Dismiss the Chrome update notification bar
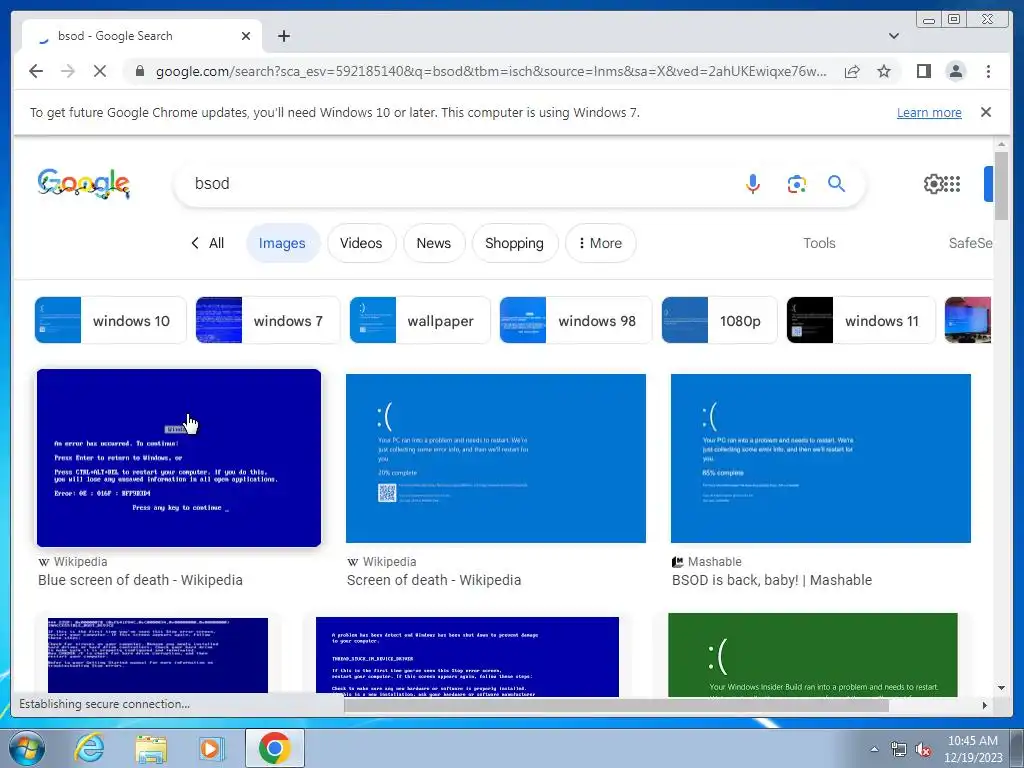 (986, 112)
